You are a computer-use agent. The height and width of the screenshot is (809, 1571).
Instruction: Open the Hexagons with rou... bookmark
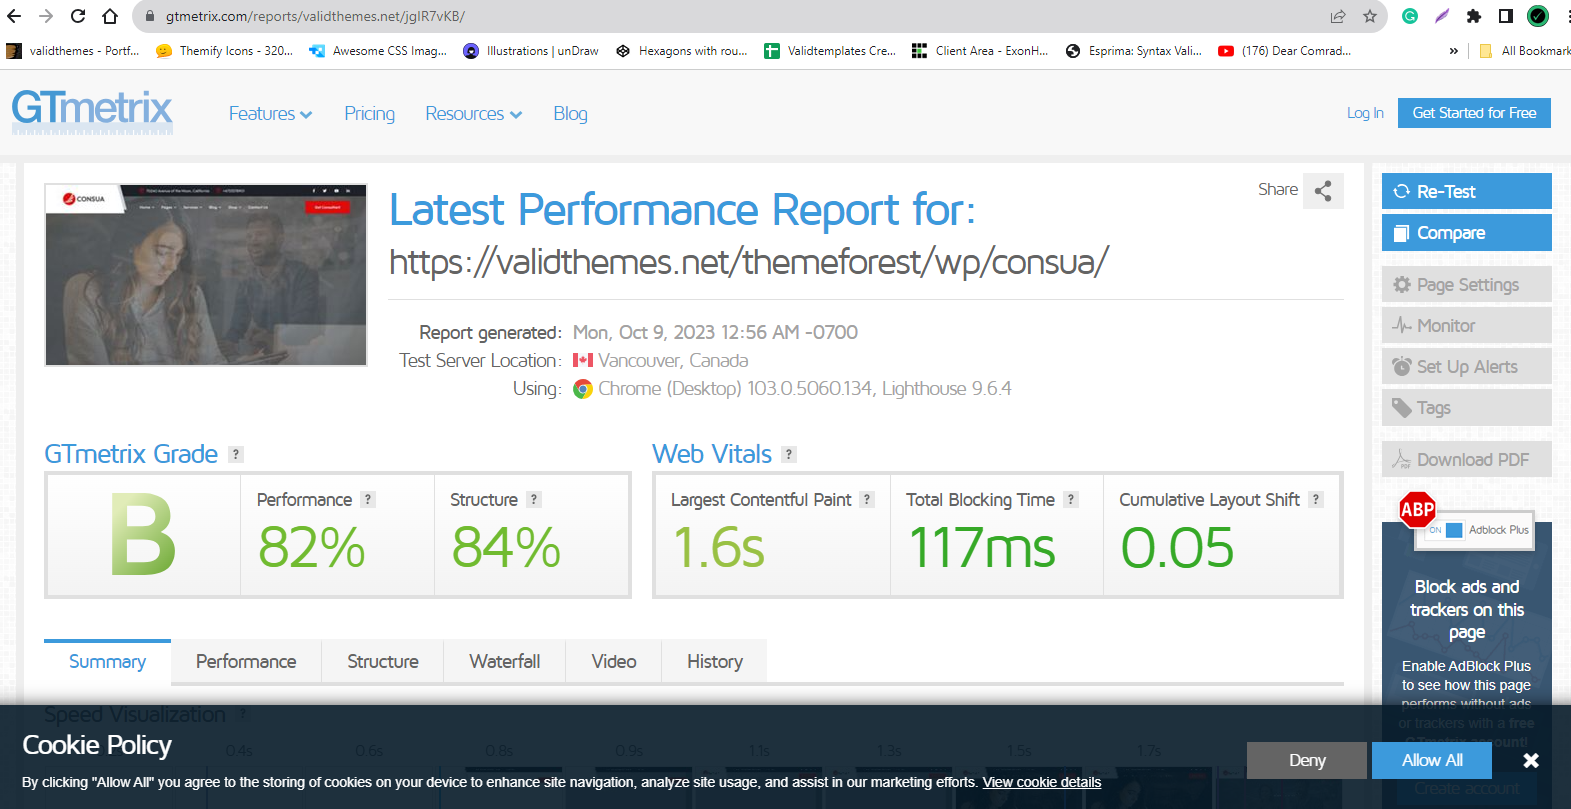click(682, 51)
